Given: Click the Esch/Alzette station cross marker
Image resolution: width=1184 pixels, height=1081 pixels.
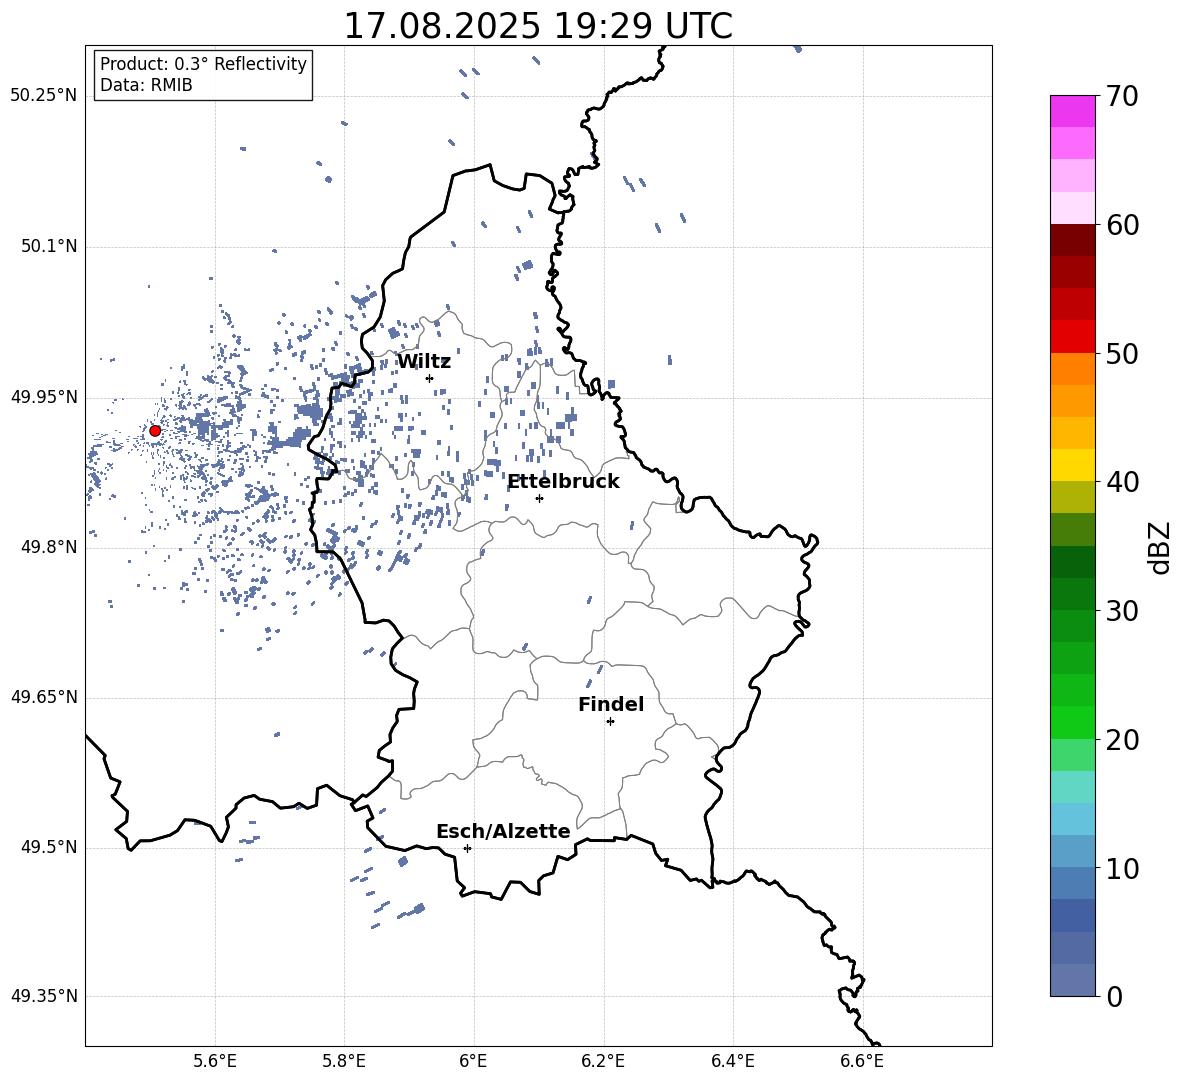Looking at the screenshot, I should pos(467,848).
